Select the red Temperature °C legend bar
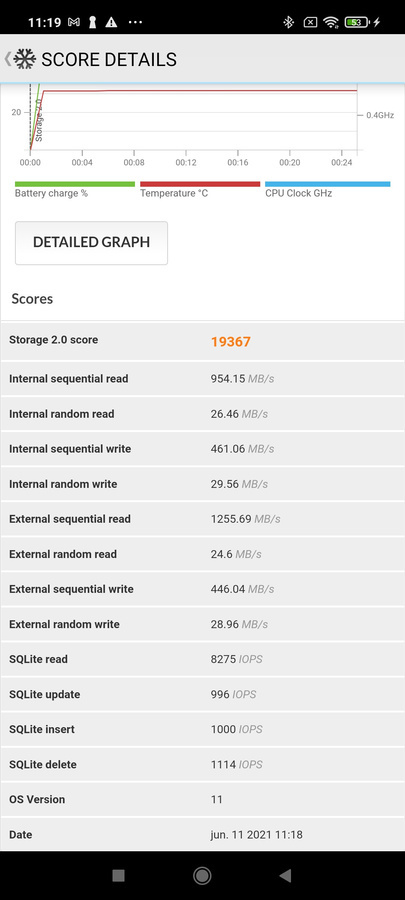405x900 pixels. pyautogui.click(x=200, y=184)
